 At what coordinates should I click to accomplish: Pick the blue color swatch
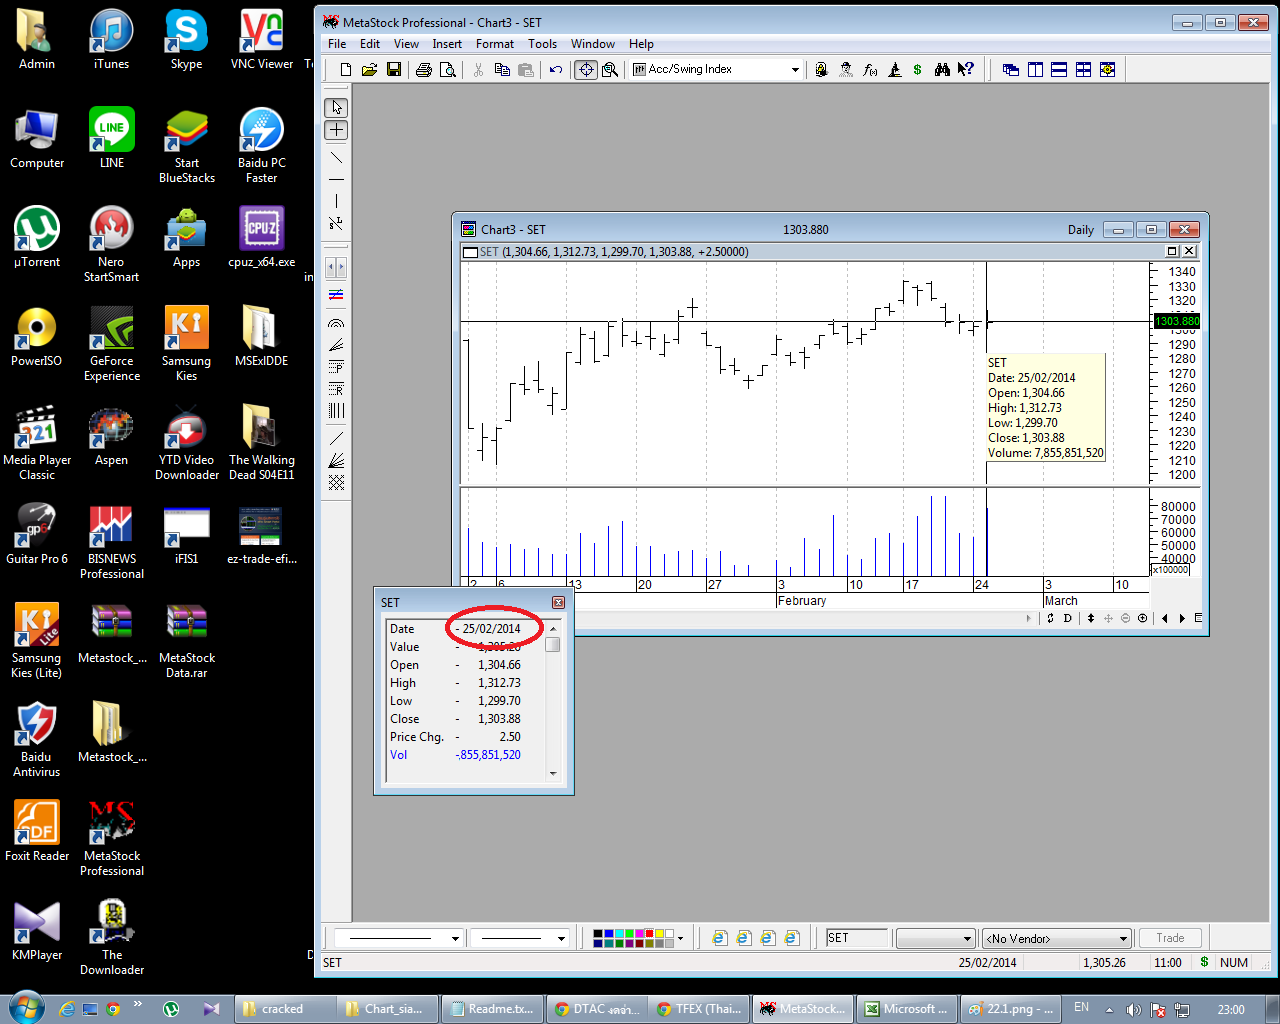[609, 933]
